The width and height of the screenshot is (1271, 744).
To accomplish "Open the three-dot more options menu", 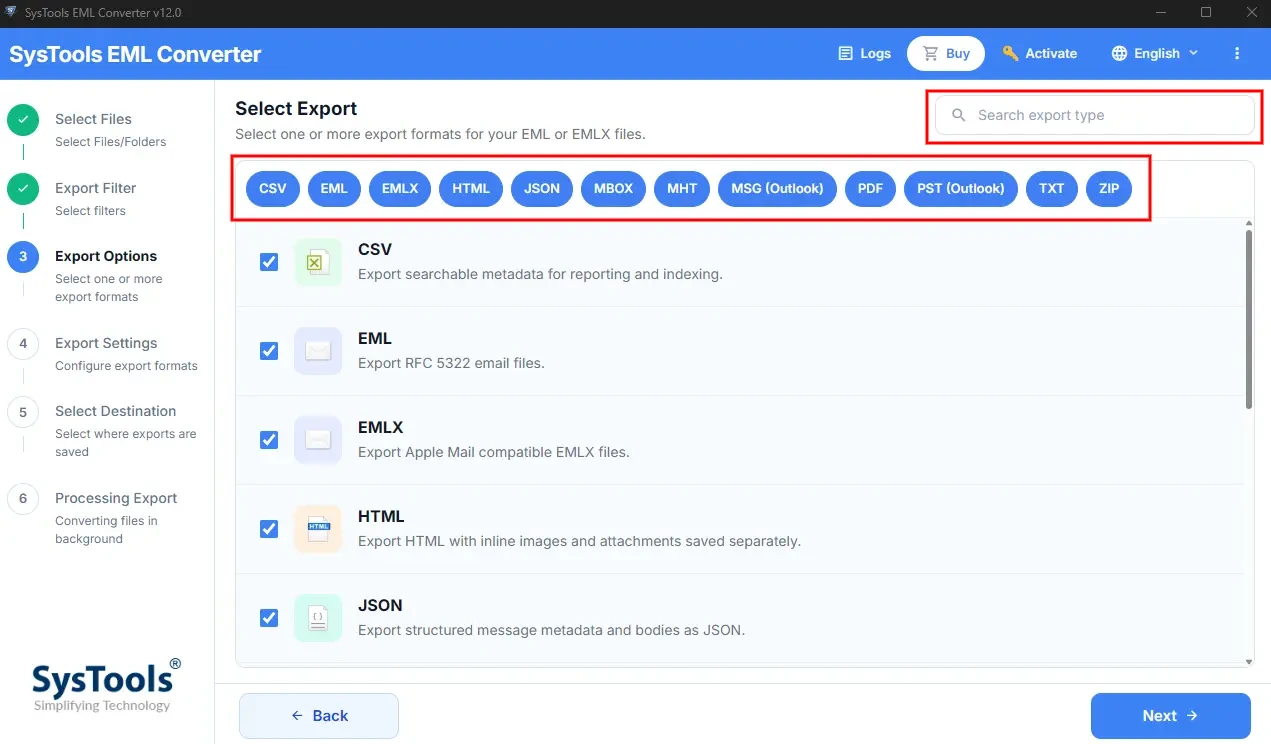I will coord(1237,53).
